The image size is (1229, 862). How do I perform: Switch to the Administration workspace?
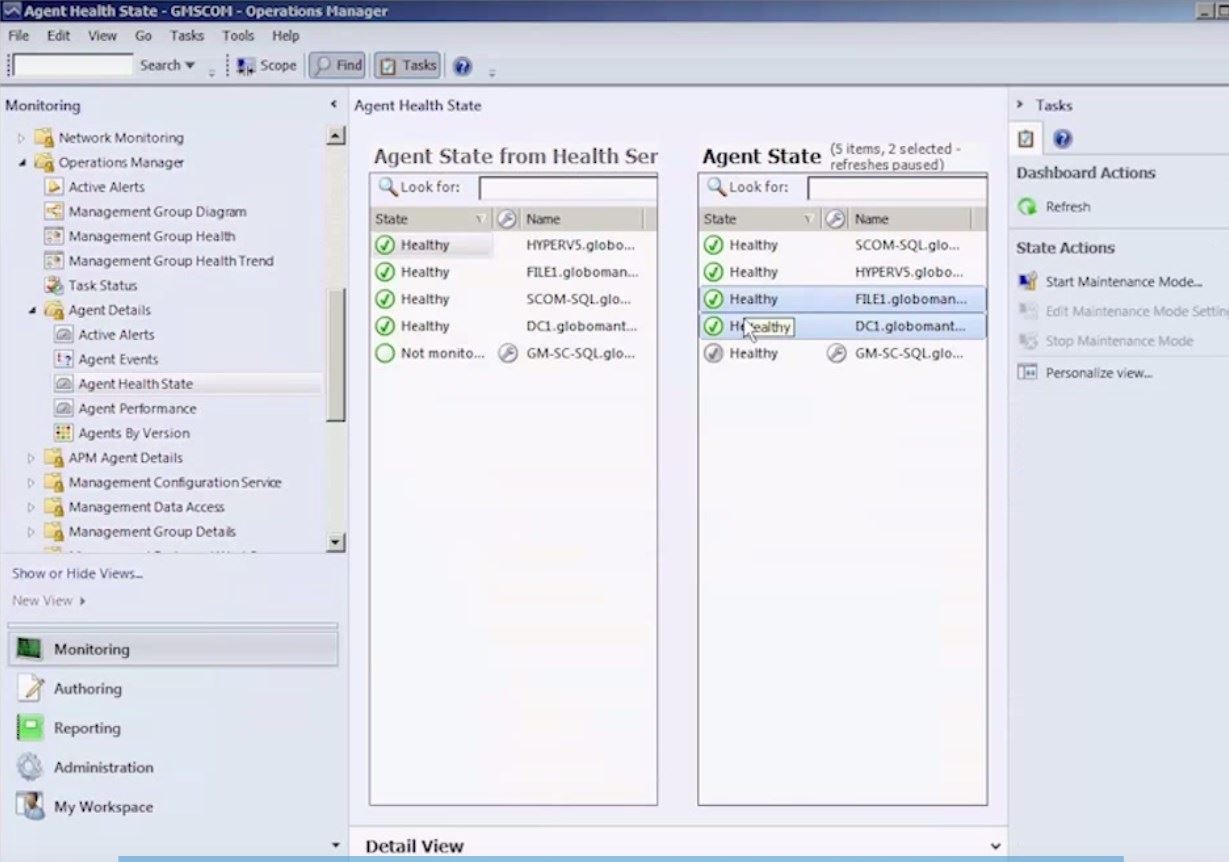coord(173,768)
